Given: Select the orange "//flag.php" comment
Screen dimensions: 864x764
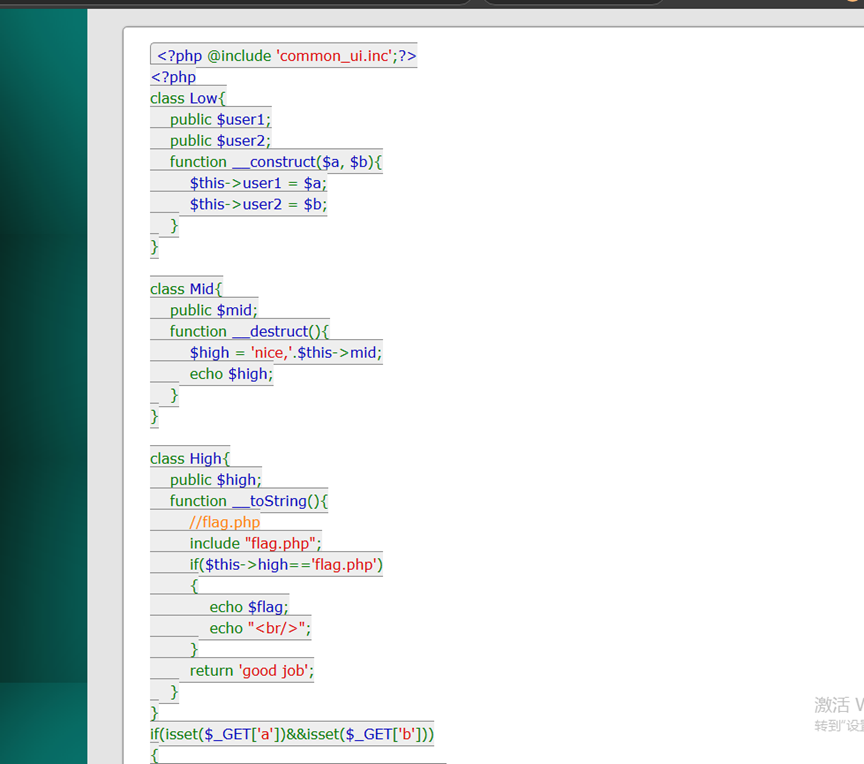Looking at the screenshot, I should (225, 522).
